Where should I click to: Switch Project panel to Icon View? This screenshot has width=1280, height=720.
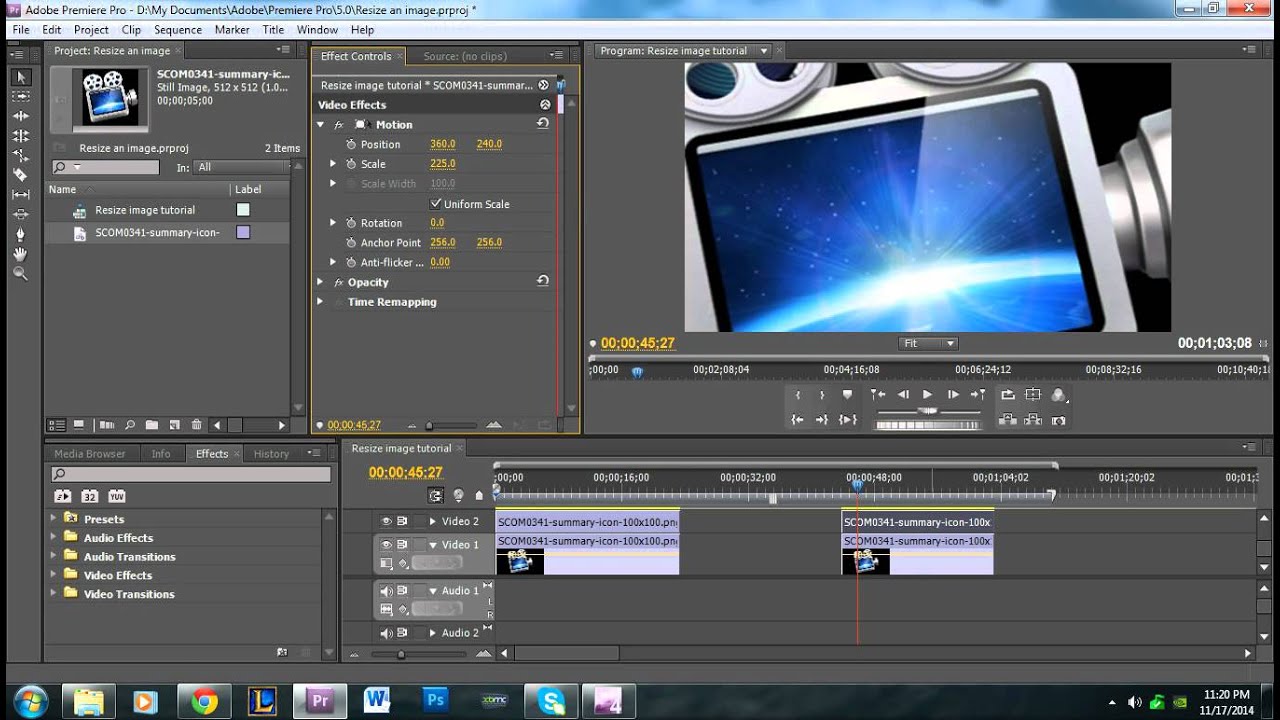point(79,425)
